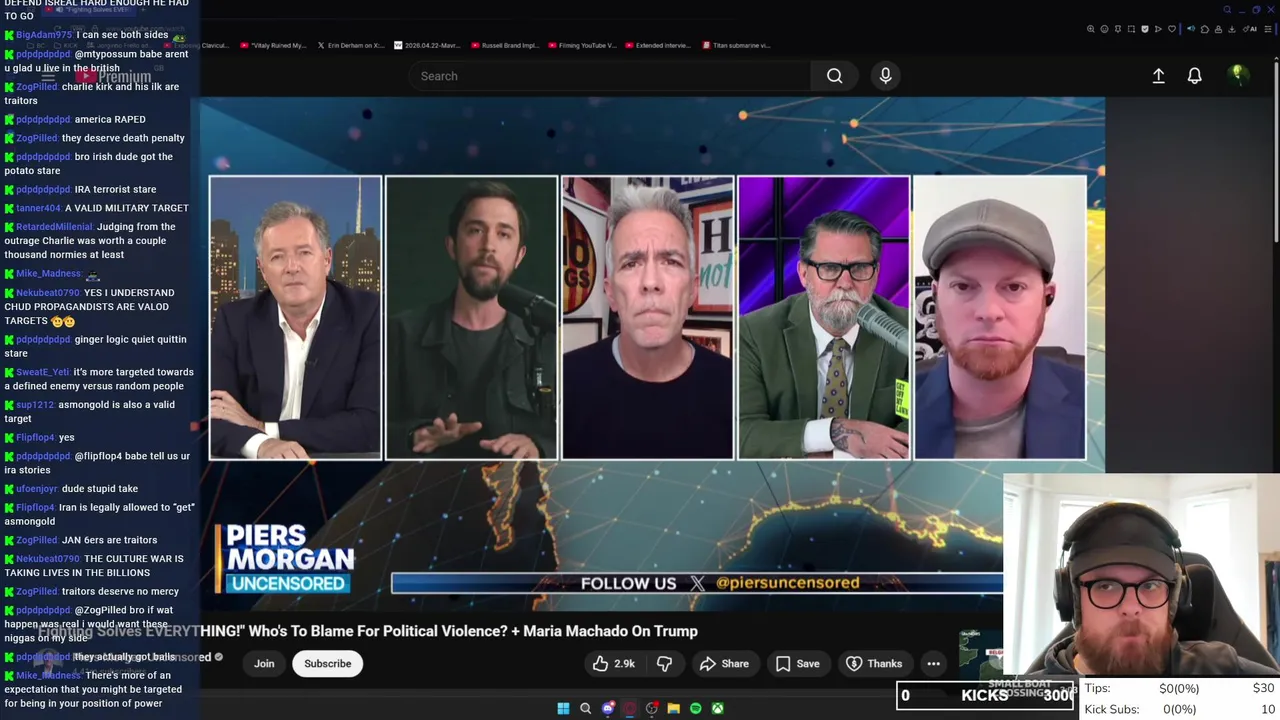
Task: Open Windows taskbar search
Action: [x=585, y=708]
